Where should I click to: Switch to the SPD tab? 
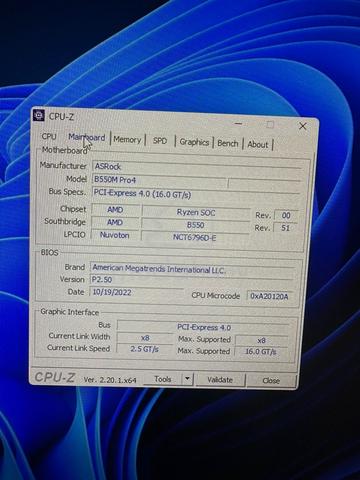(x=160, y=141)
